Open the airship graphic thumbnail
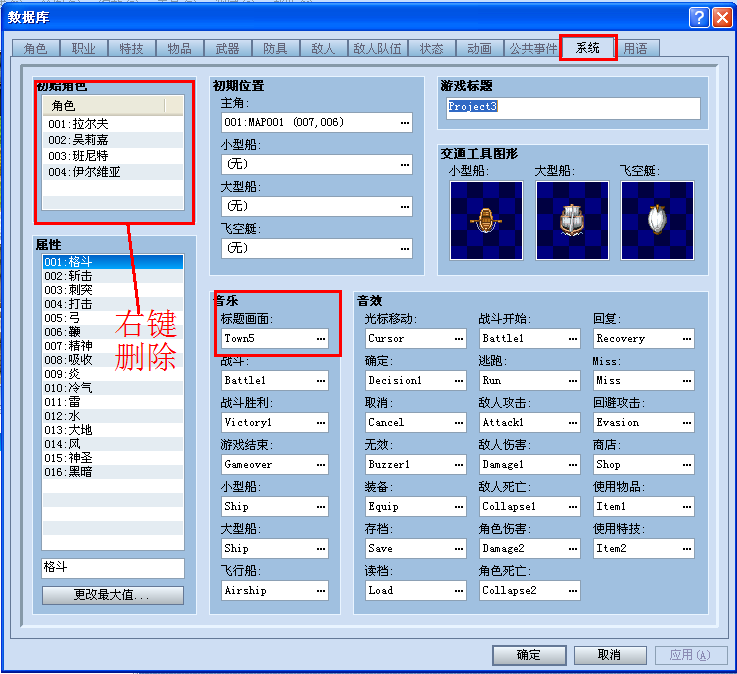This screenshot has height=674, width=737. click(x=657, y=220)
